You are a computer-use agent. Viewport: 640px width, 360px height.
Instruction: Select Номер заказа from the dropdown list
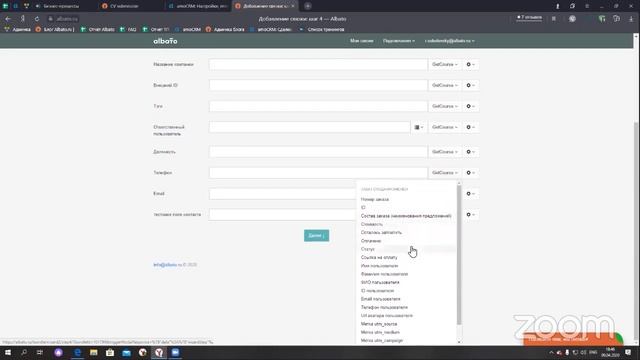pos(374,200)
